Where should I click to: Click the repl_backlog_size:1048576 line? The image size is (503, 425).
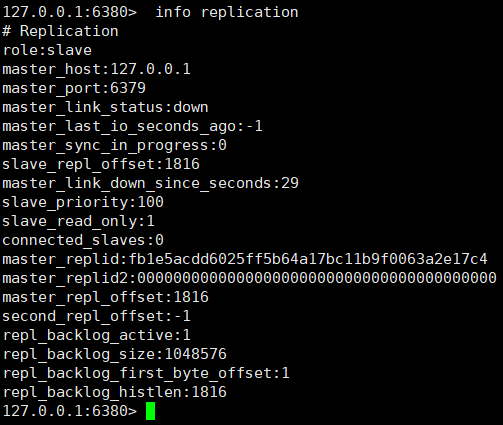pos(114,354)
